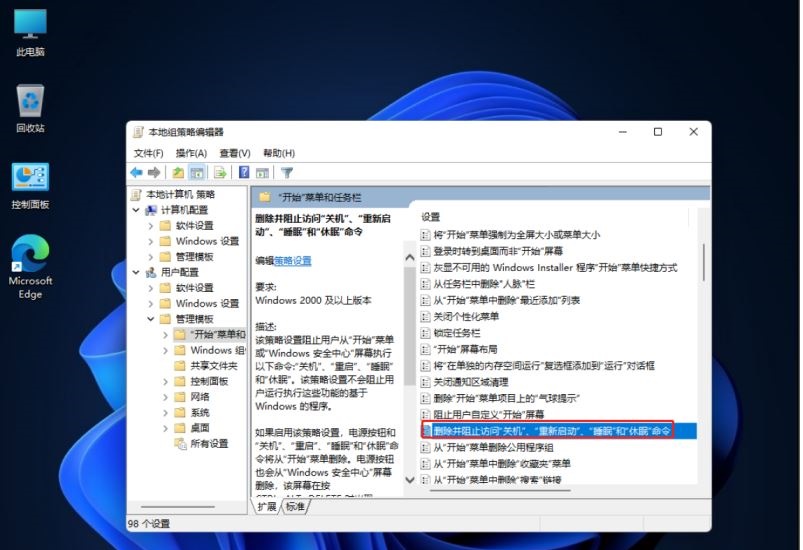The width and height of the screenshot is (803, 550).
Task: Collapse 管理模板 under 用户配置
Action: [151, 319]
